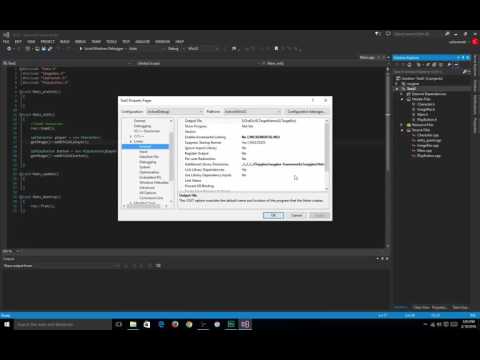Screen dimensions: 480x360
Task: Click OK in the Property Pages dialog
Action: pos(273,215)
